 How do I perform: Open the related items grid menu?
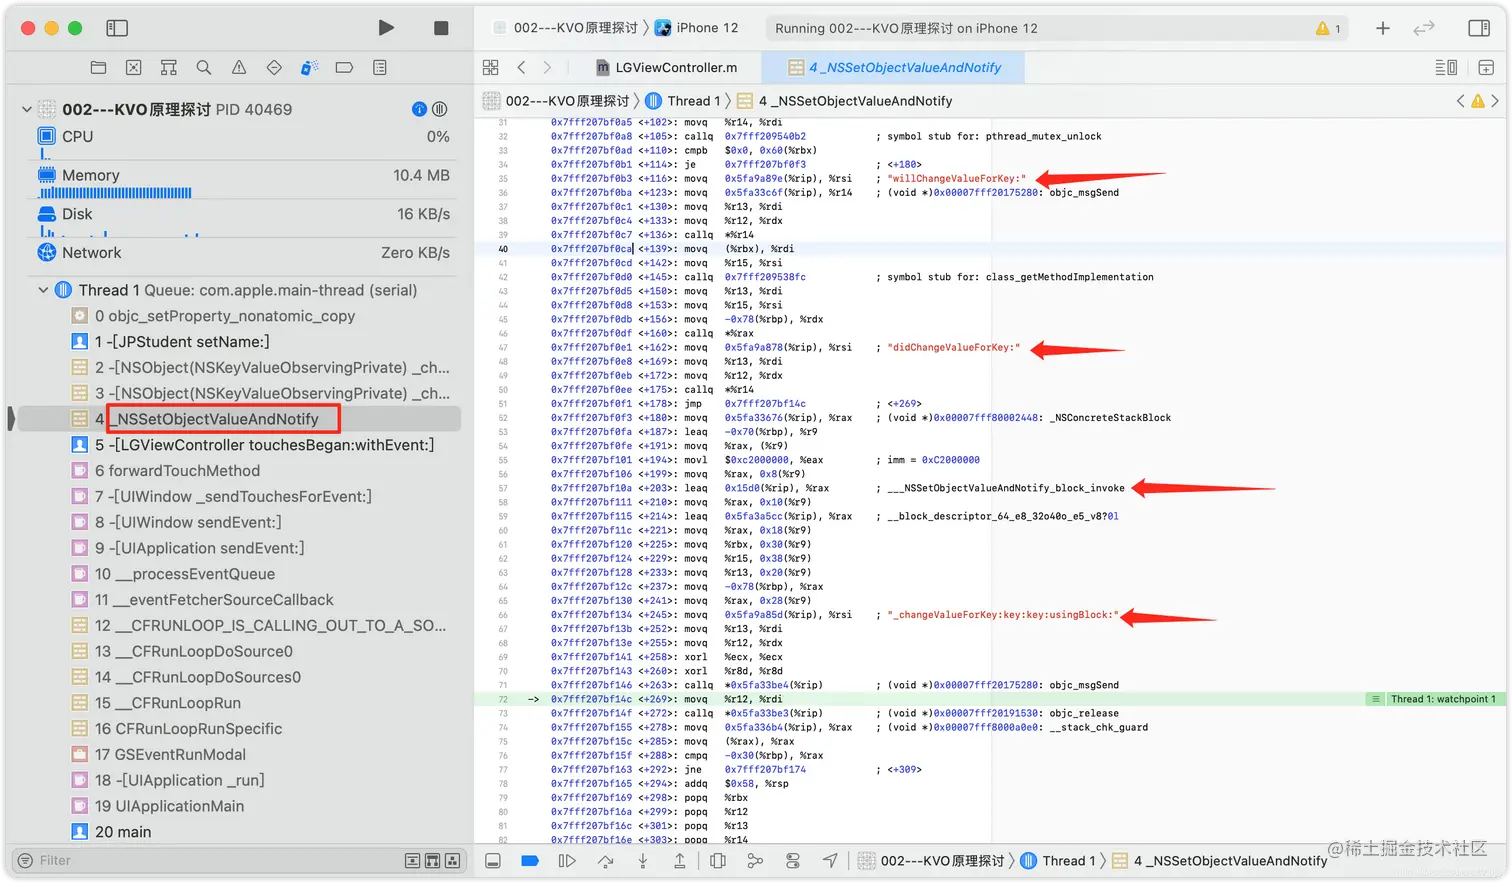tap(490, 67)
